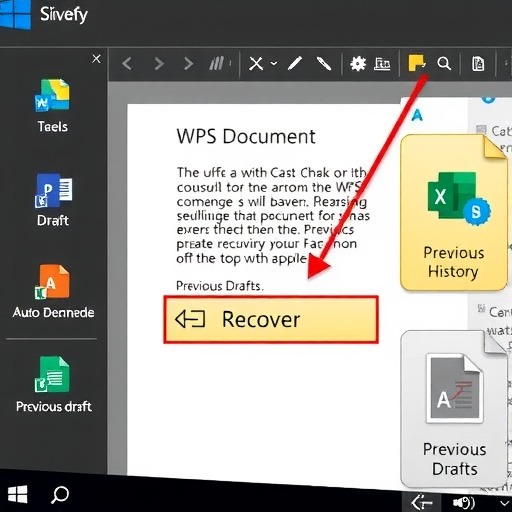The height and width of the screenshot is (512, 512).
Task: Go back with the left chevron
Action: (127, 63)
